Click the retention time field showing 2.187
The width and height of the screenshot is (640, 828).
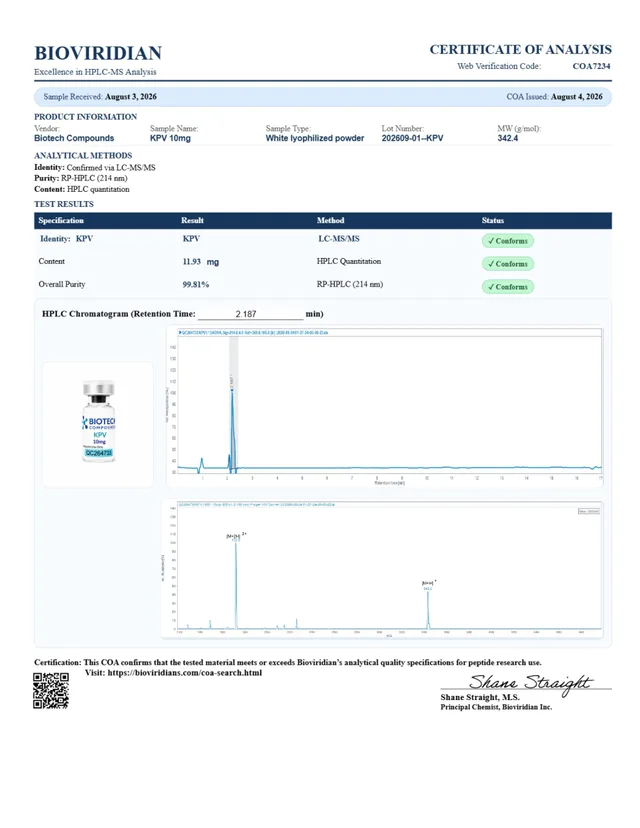click(x=250, y=314)
